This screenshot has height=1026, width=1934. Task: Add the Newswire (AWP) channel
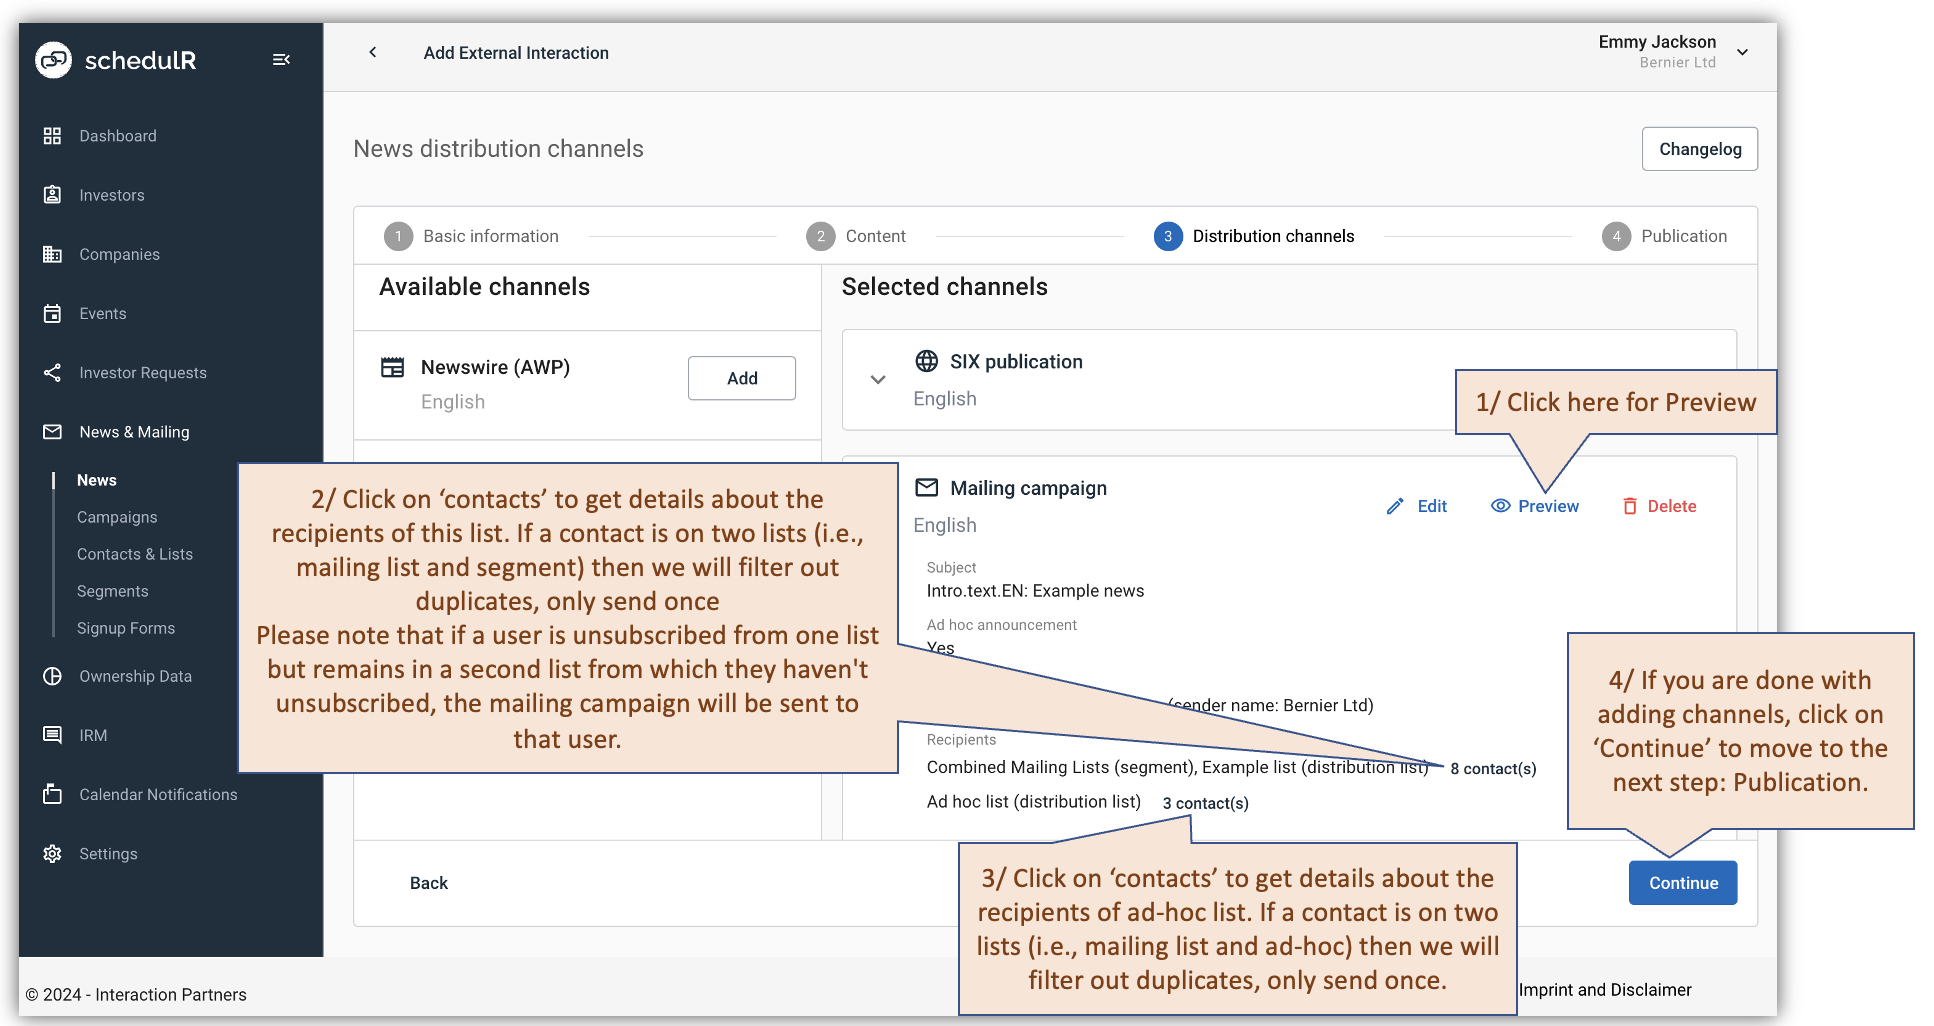(x=741, y=378)
